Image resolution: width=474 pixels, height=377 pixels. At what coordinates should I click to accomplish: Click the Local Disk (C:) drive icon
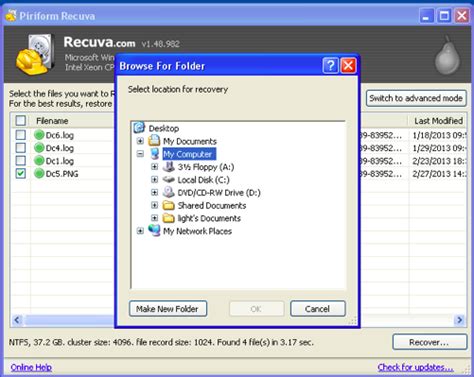169,179
